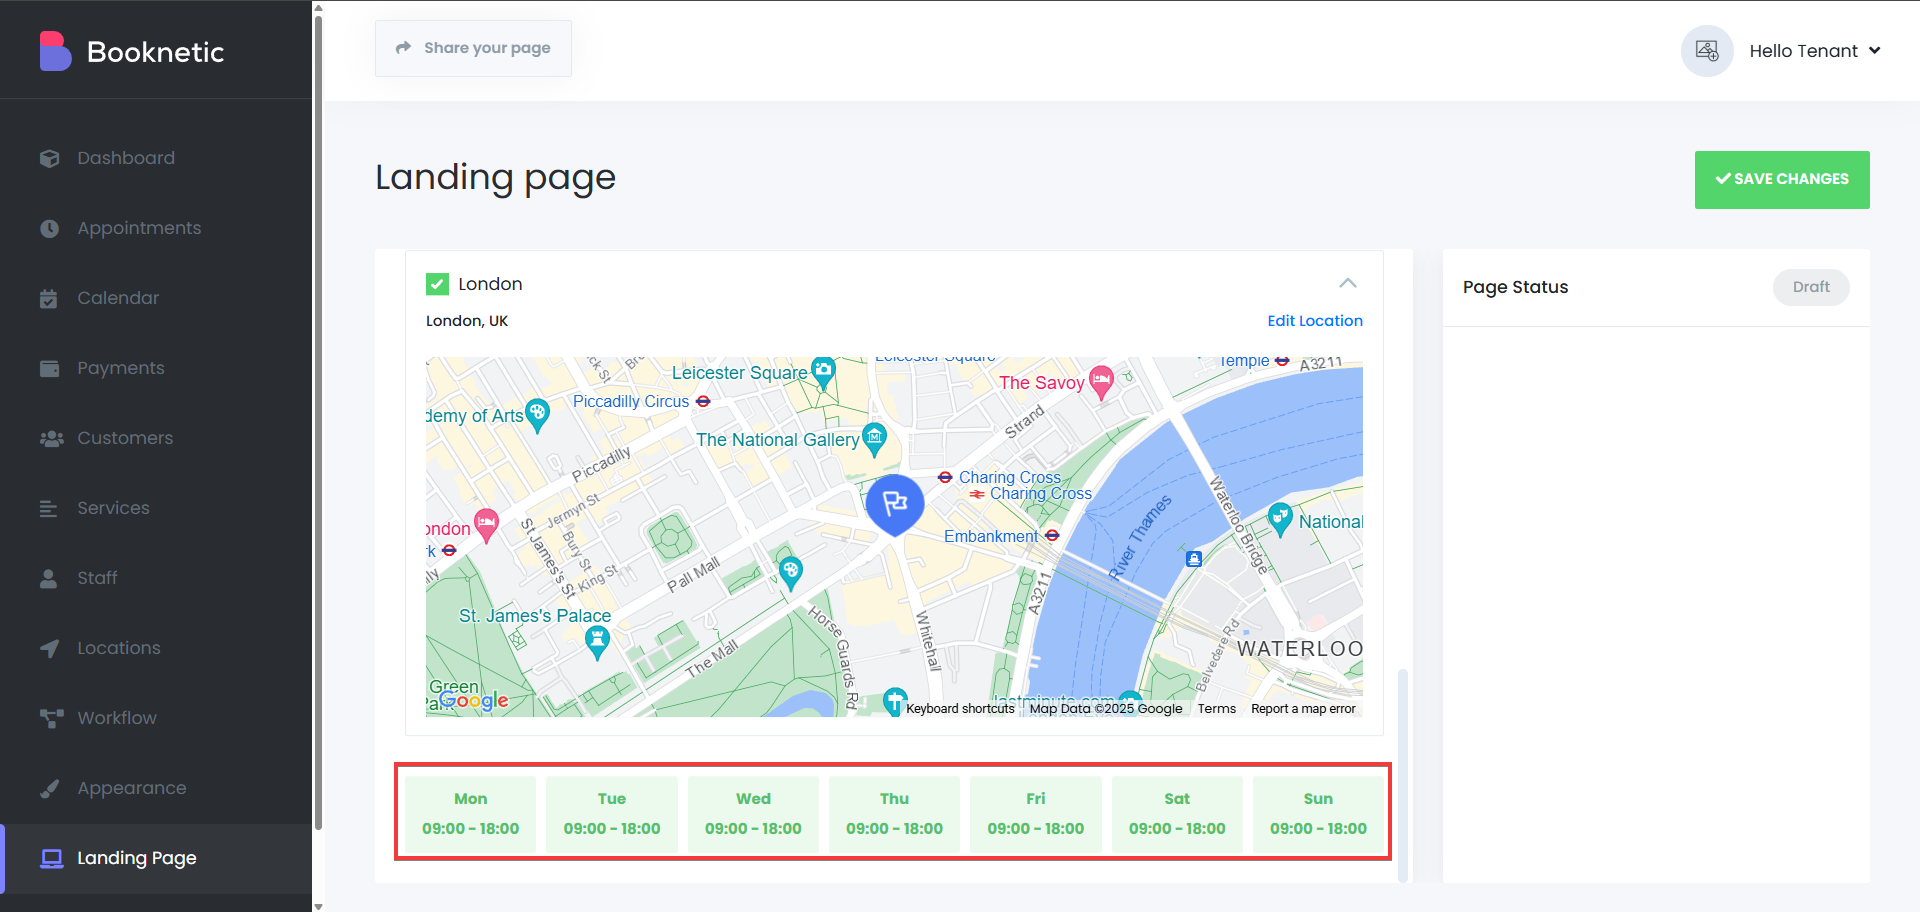Click the 'London, UK' address text
This screenshot has height=912, width=1920.
[467, 321]
